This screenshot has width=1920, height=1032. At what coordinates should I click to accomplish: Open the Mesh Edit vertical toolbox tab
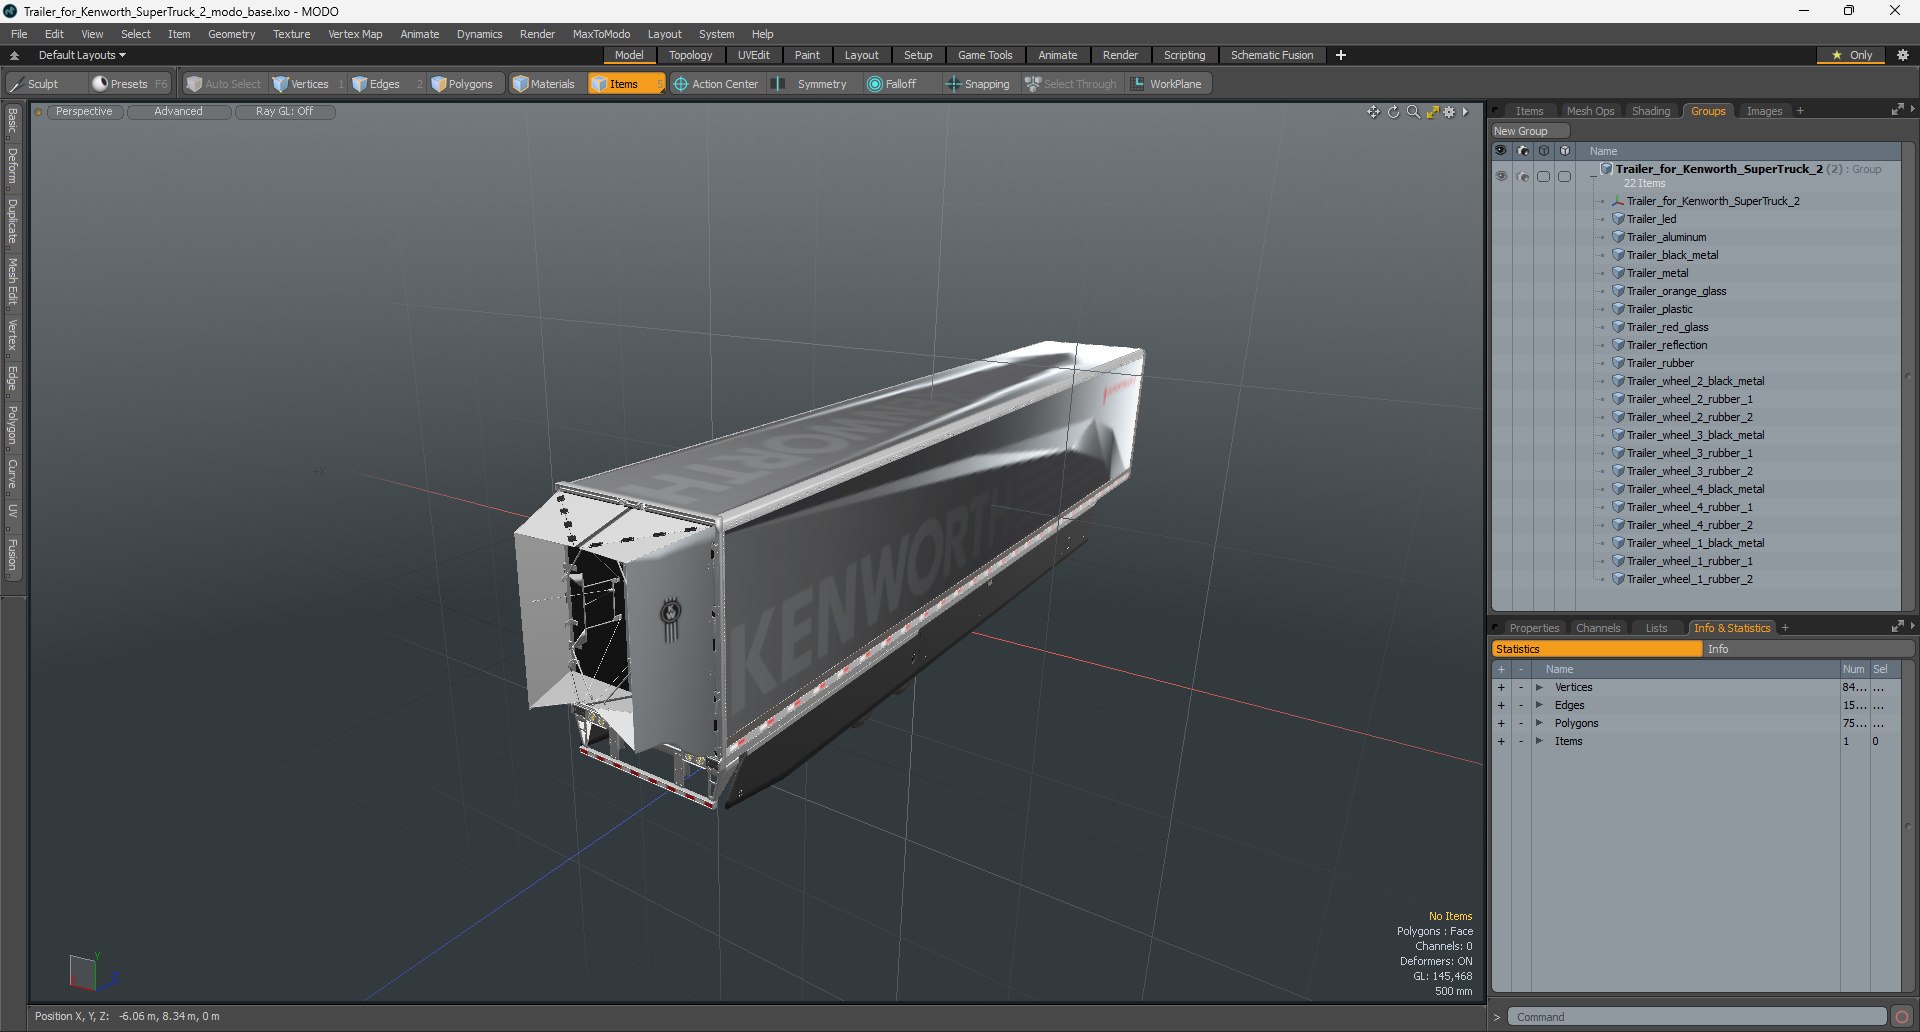tap(13, 282)
